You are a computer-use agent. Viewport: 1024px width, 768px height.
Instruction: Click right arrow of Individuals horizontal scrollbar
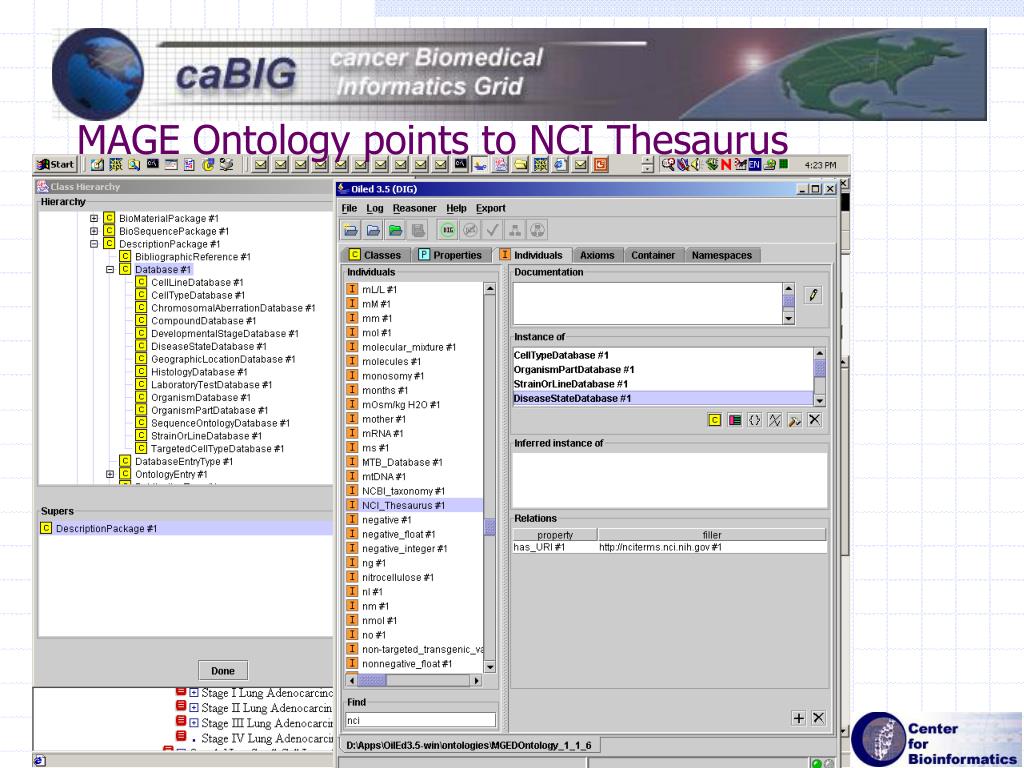coord(477,680)
